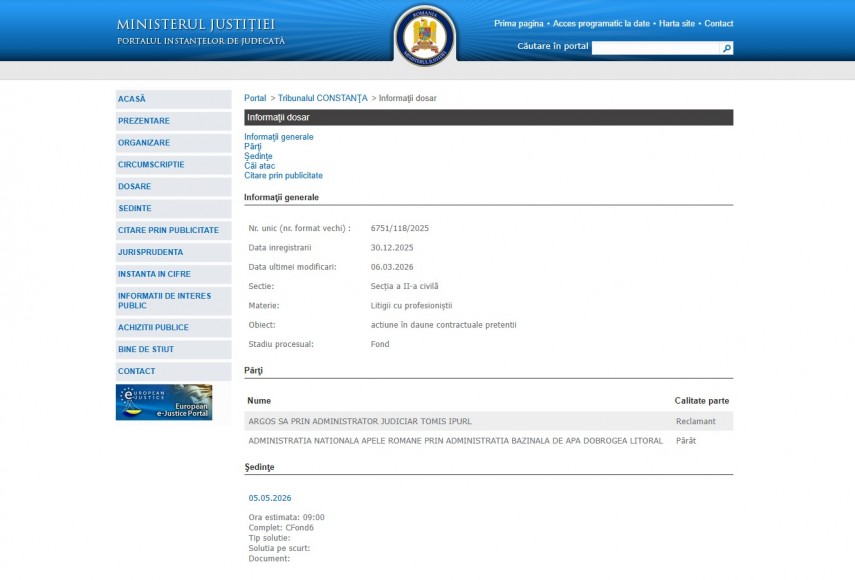
Task: Open the European e-Justice Portal banner
Action: click(164, 402)
